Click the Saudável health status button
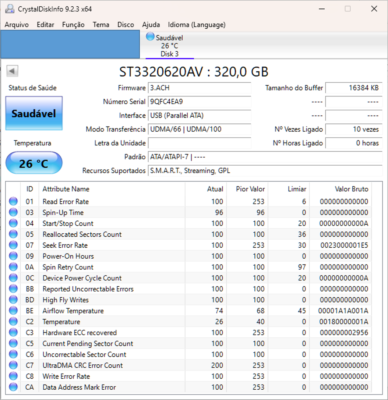This screenshot has width=388, height=400. (x=34, y=113)
